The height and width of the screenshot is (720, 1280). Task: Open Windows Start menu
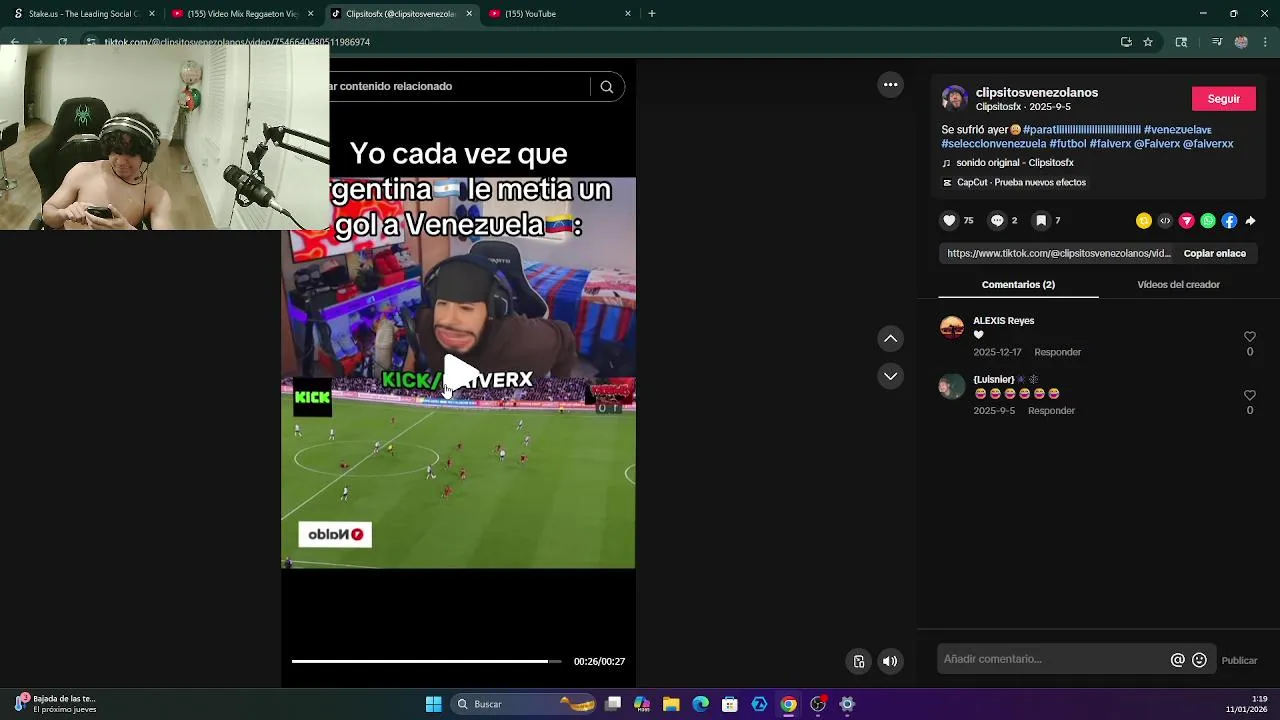[x=433, y=704]
